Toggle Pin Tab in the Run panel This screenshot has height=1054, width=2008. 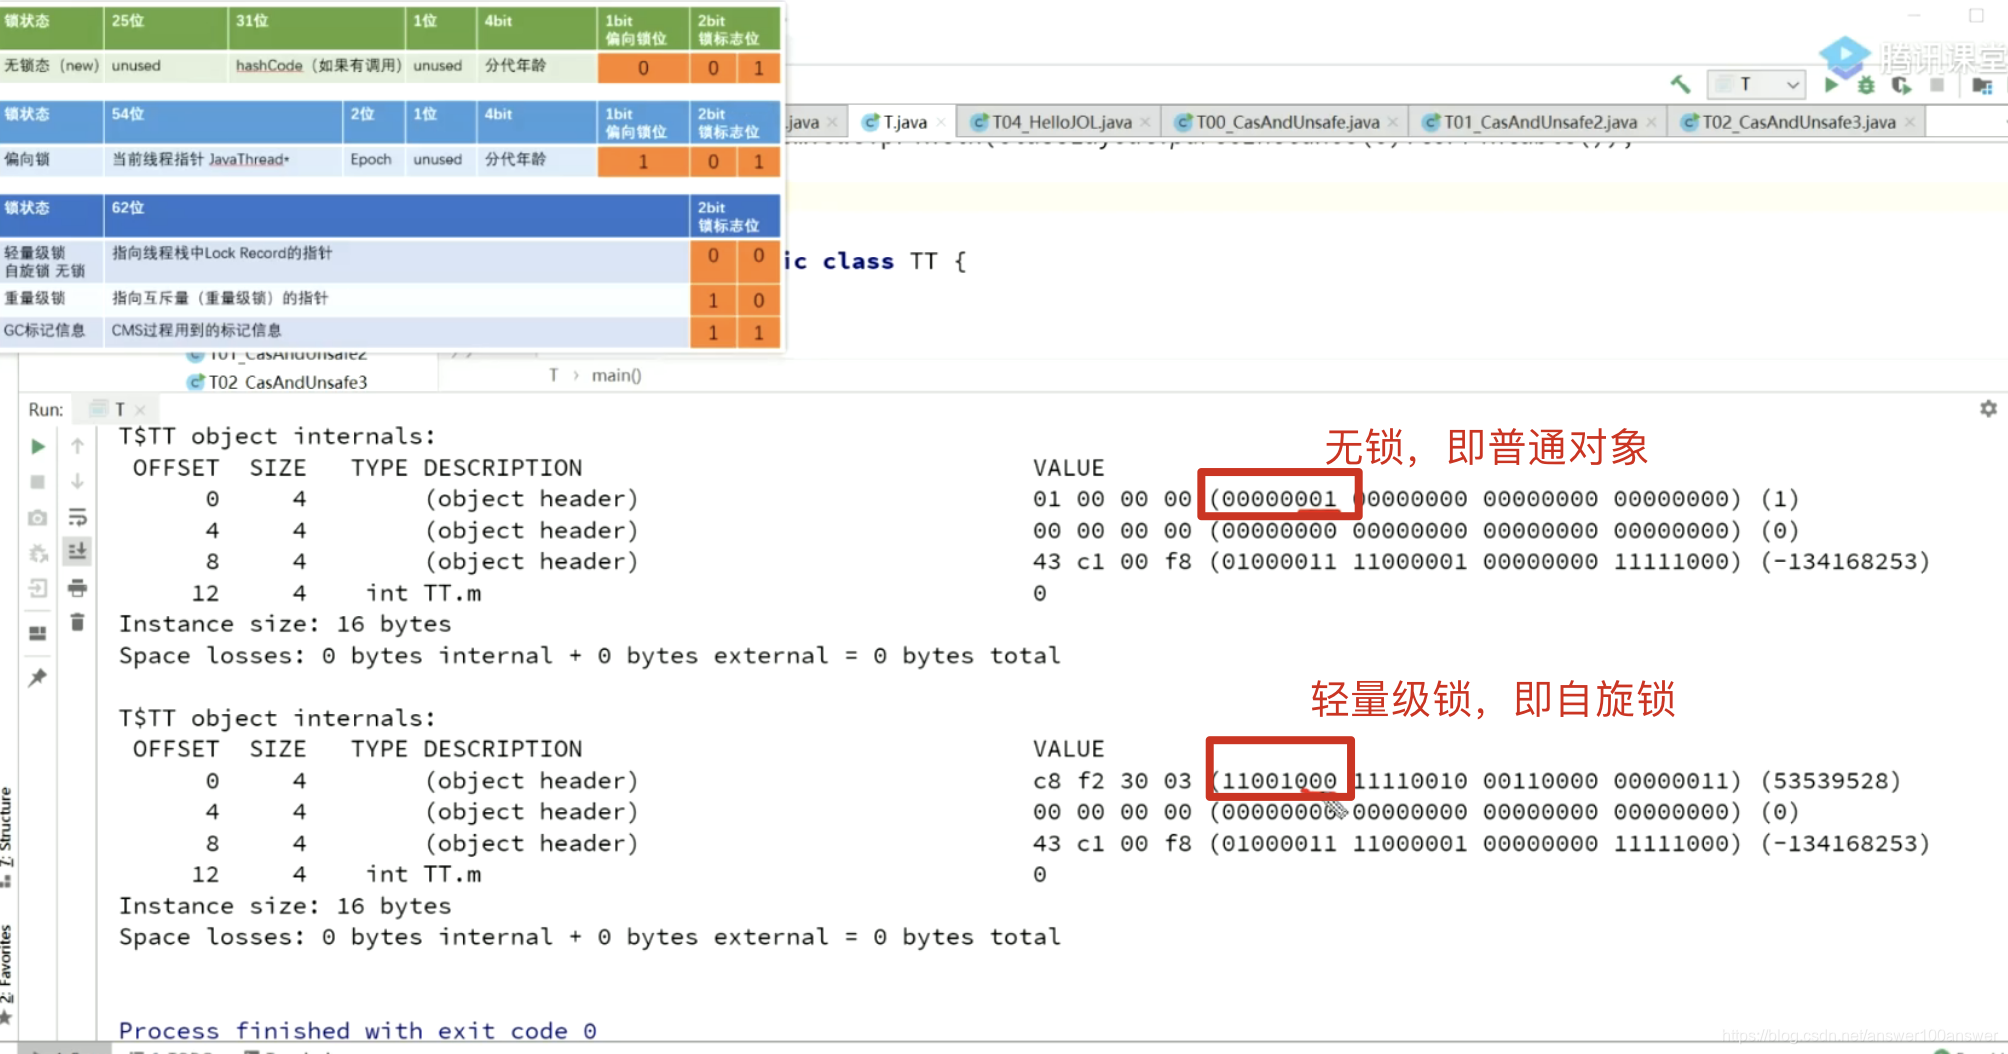coord(38,678)
